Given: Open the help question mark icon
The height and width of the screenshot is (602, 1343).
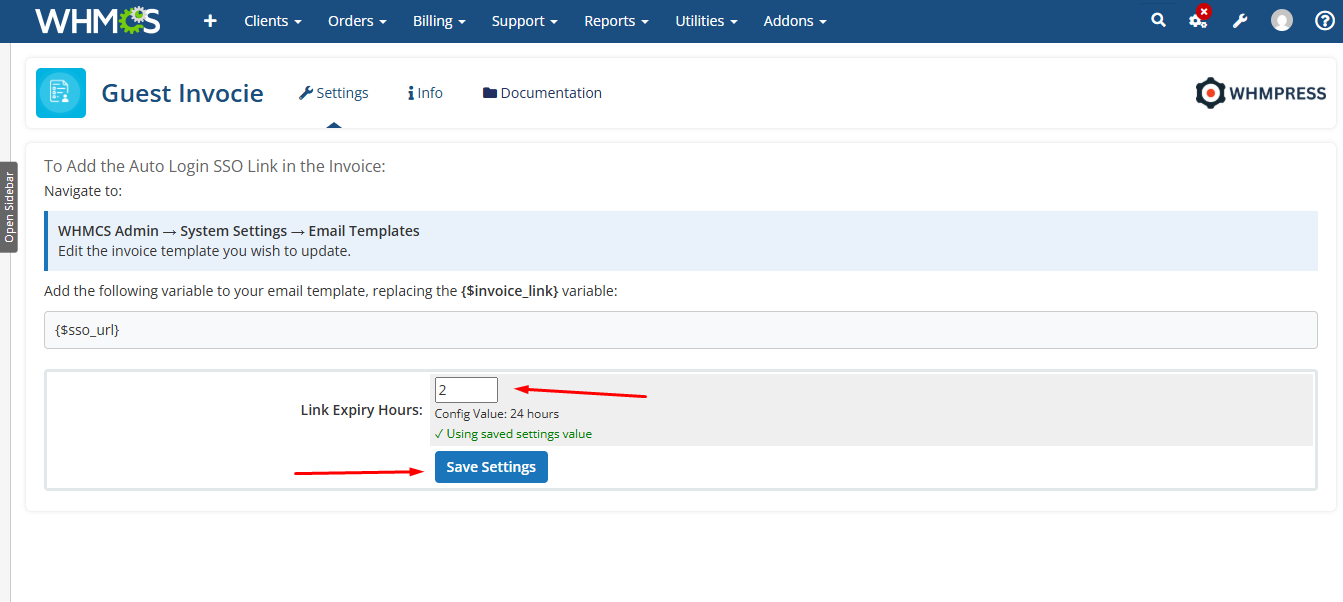Looking at the screenshot, I should [1324, 21].
